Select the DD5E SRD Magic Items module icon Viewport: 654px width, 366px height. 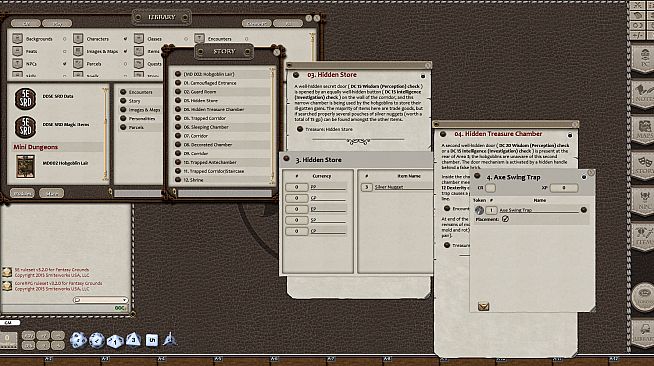[x=25, y=127]
